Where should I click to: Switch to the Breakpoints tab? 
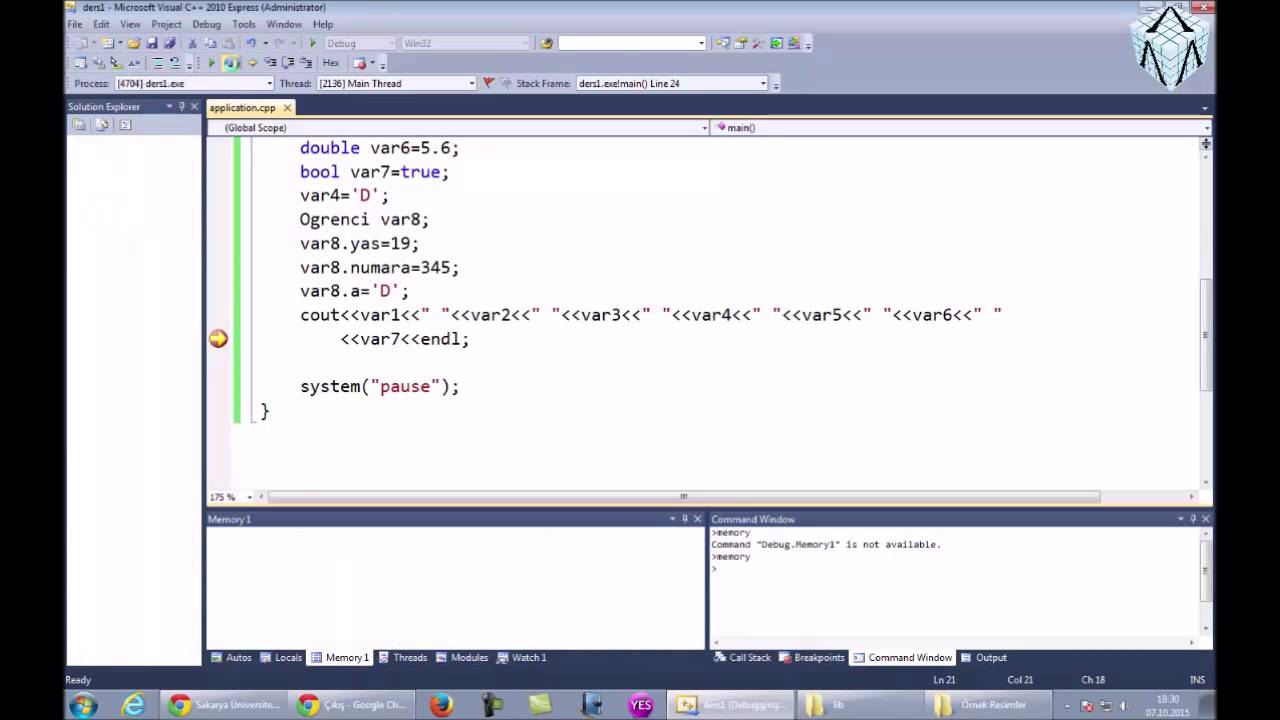pyautogui.click(x=812, y=658)
